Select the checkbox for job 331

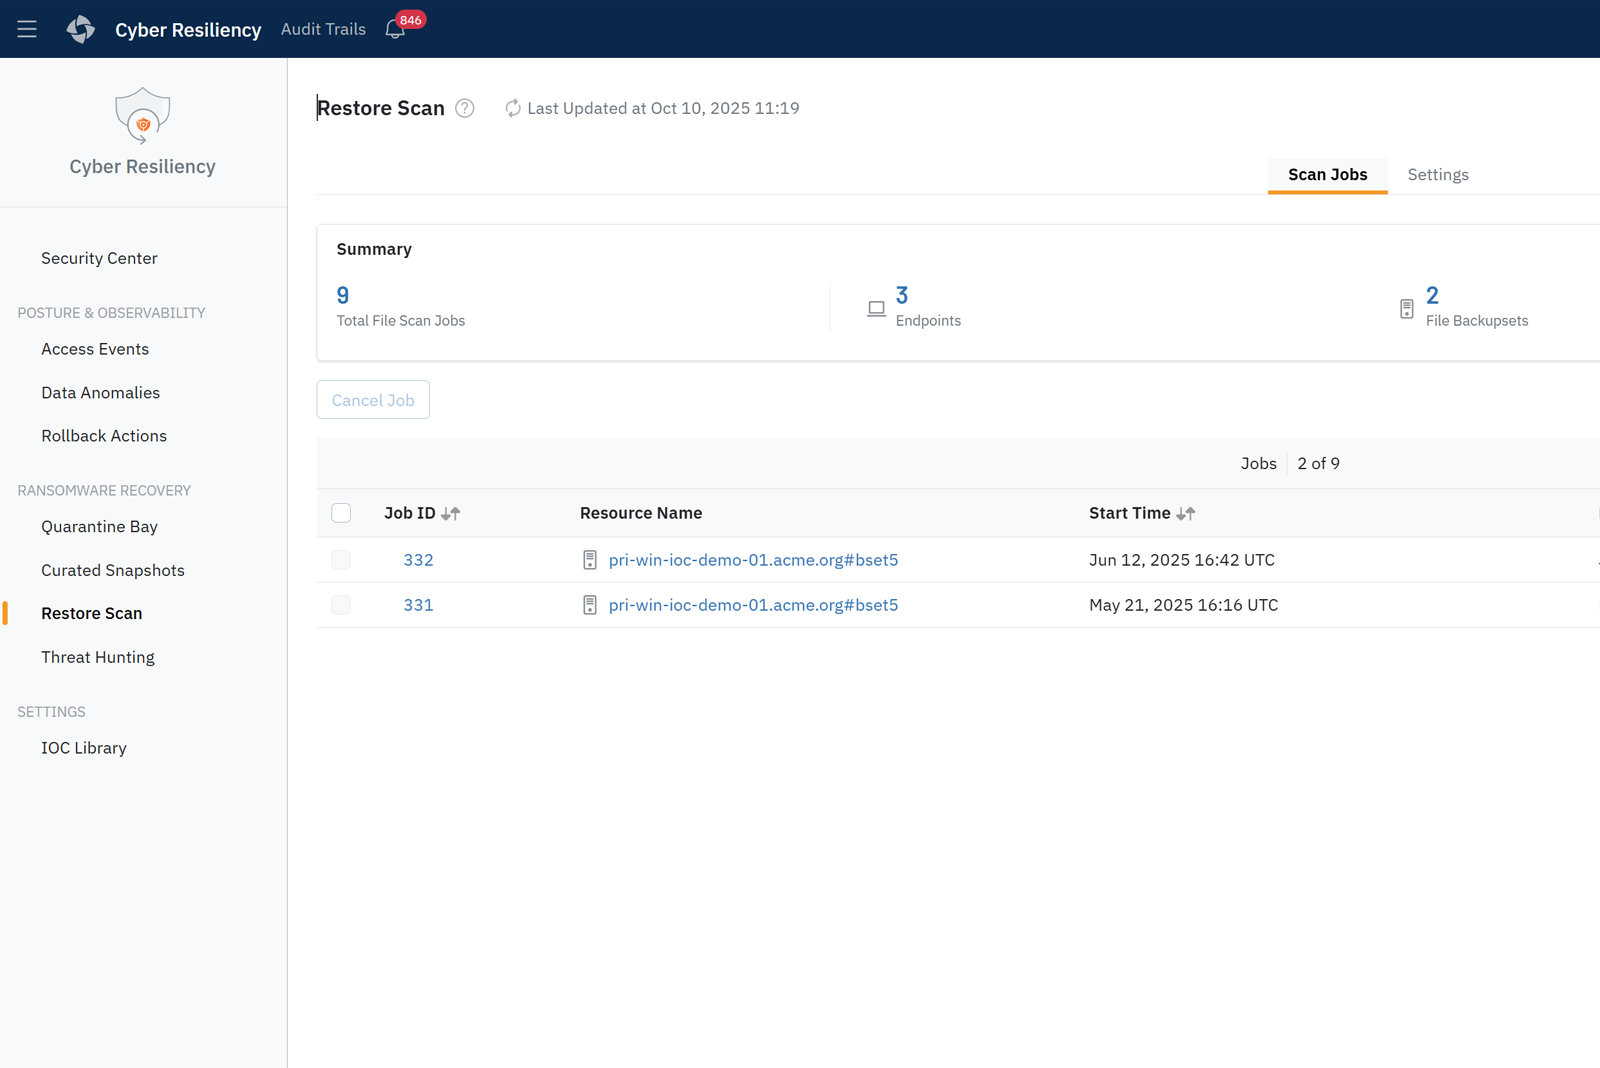(x=341, y=605)
